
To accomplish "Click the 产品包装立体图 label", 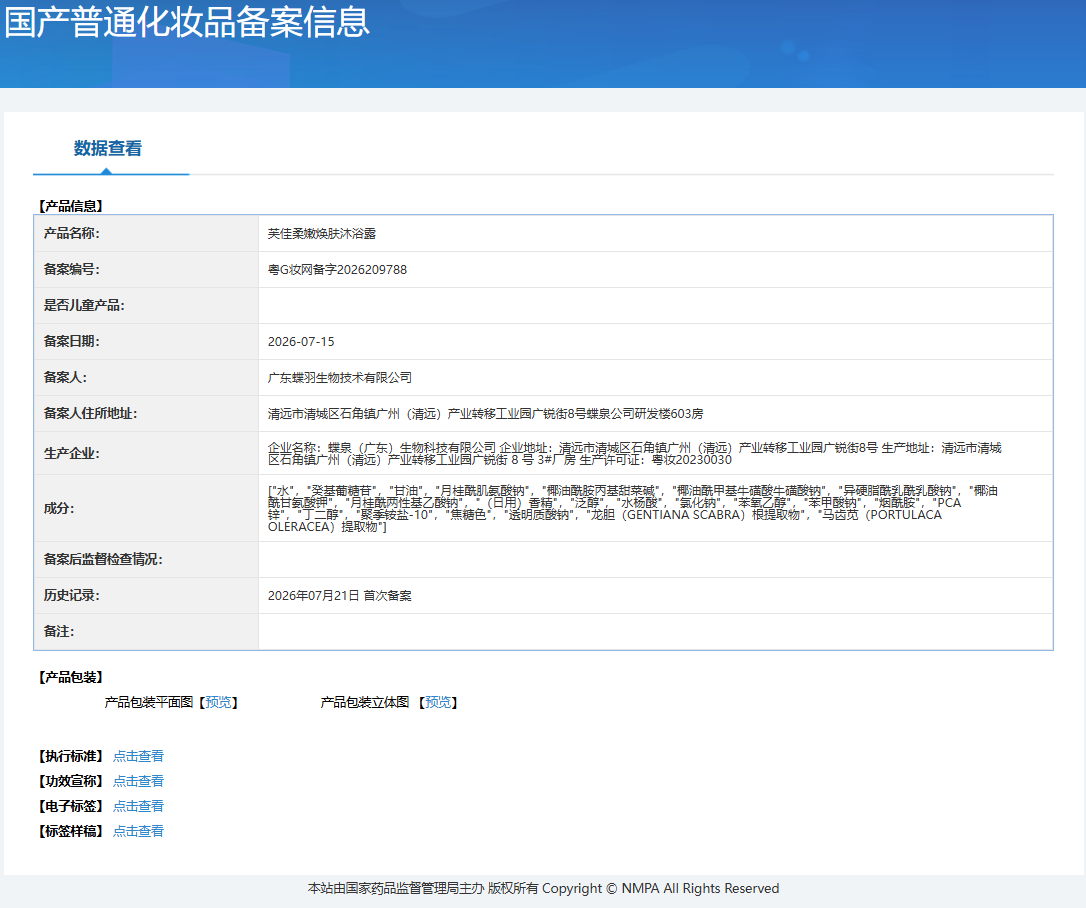I will coord(364,702).
